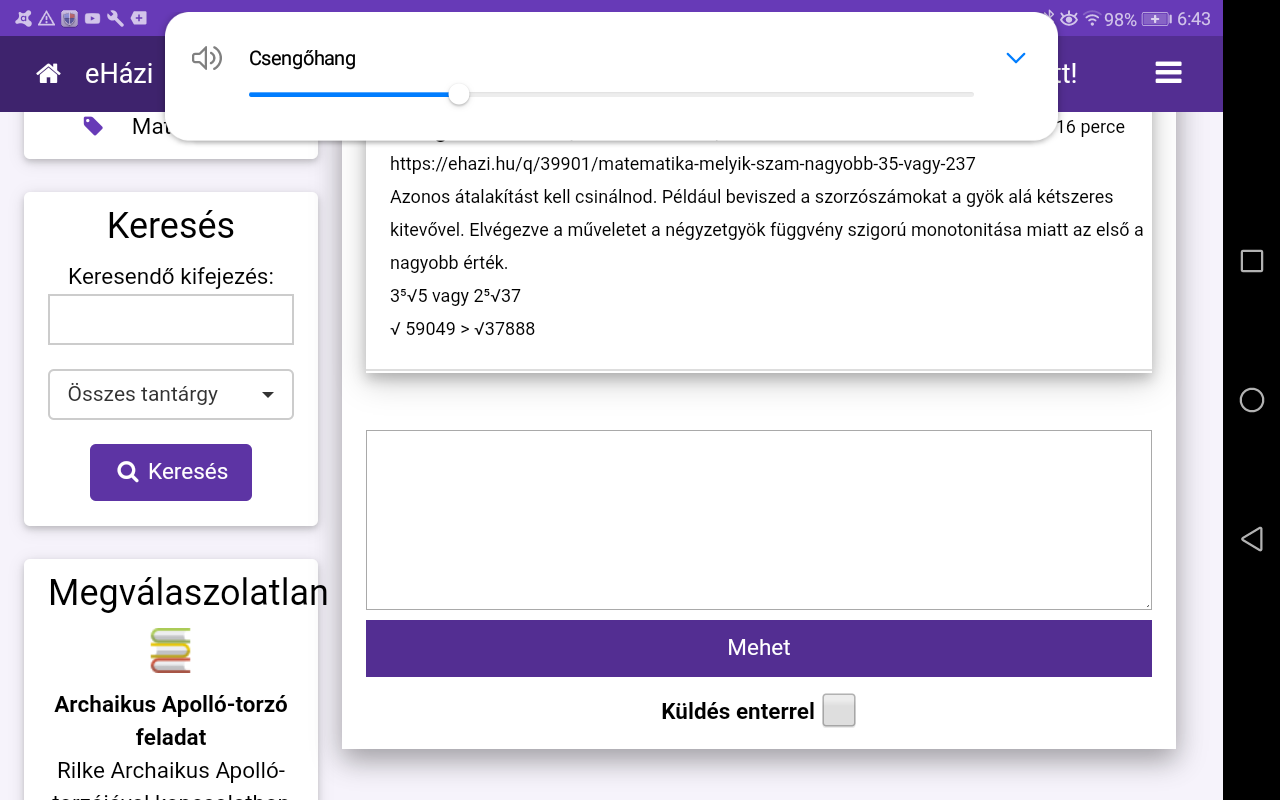The width and height of the screenshot is (1280, 800).
Task: Open the hamburger menu icon
Action: pos(1168,73)
